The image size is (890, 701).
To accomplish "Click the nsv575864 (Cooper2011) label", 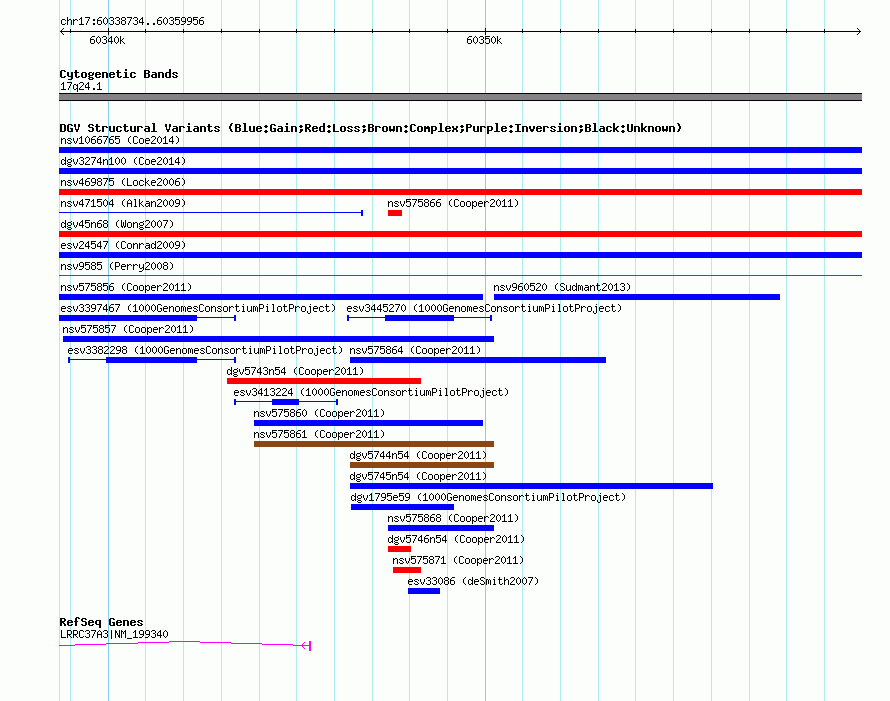I will click(415, 350).
